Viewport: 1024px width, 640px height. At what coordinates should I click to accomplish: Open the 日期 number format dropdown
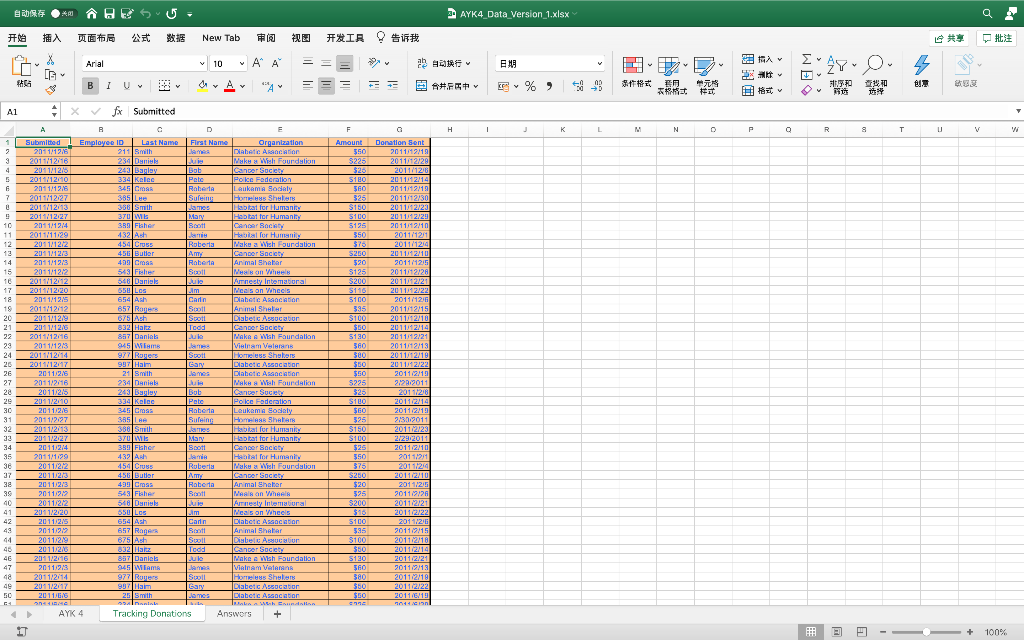tap(598, 62)
